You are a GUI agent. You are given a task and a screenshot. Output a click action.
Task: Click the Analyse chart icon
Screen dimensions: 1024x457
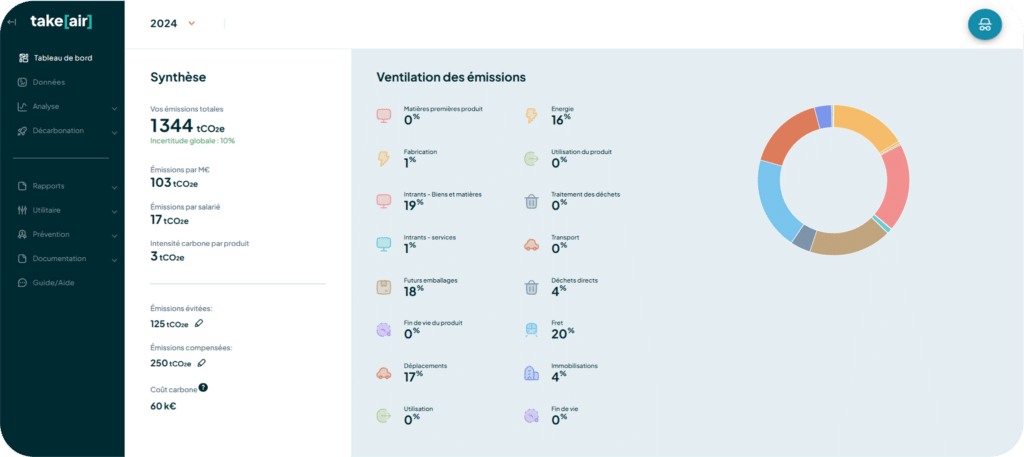22,106
